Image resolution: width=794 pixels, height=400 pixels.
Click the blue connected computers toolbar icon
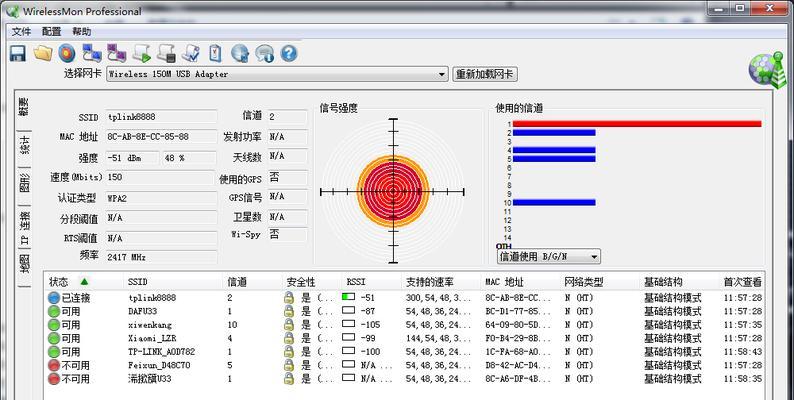(x=92, y=53)
